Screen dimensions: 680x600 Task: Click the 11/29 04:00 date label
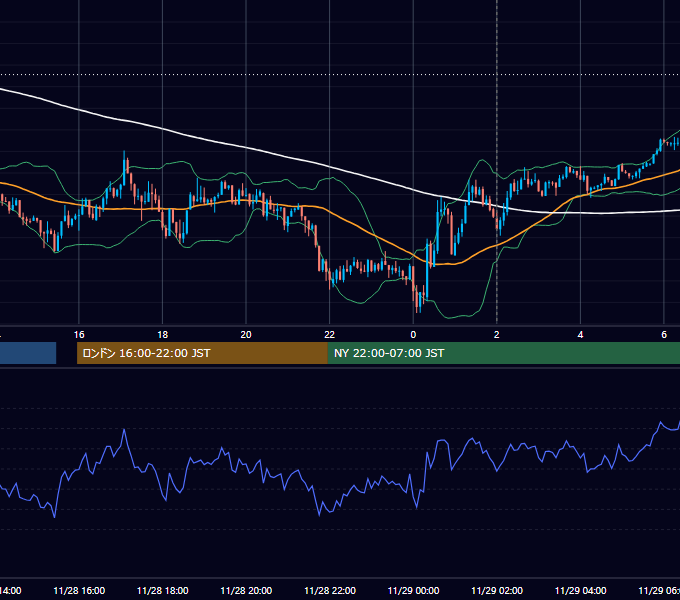coord(581,591)
